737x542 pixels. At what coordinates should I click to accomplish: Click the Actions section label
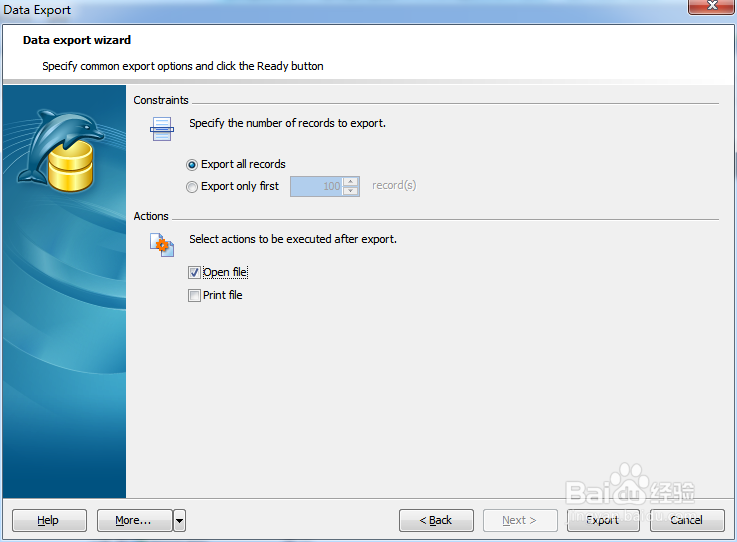(x=151, y=216)
